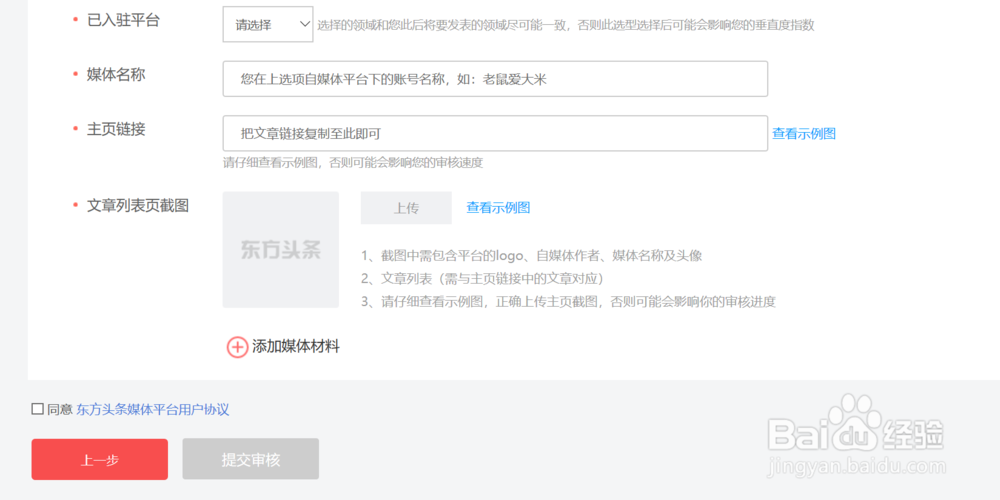
Task: Open the 已入驻平台 请选择 dropdown
Action: [x=268, y=25]
